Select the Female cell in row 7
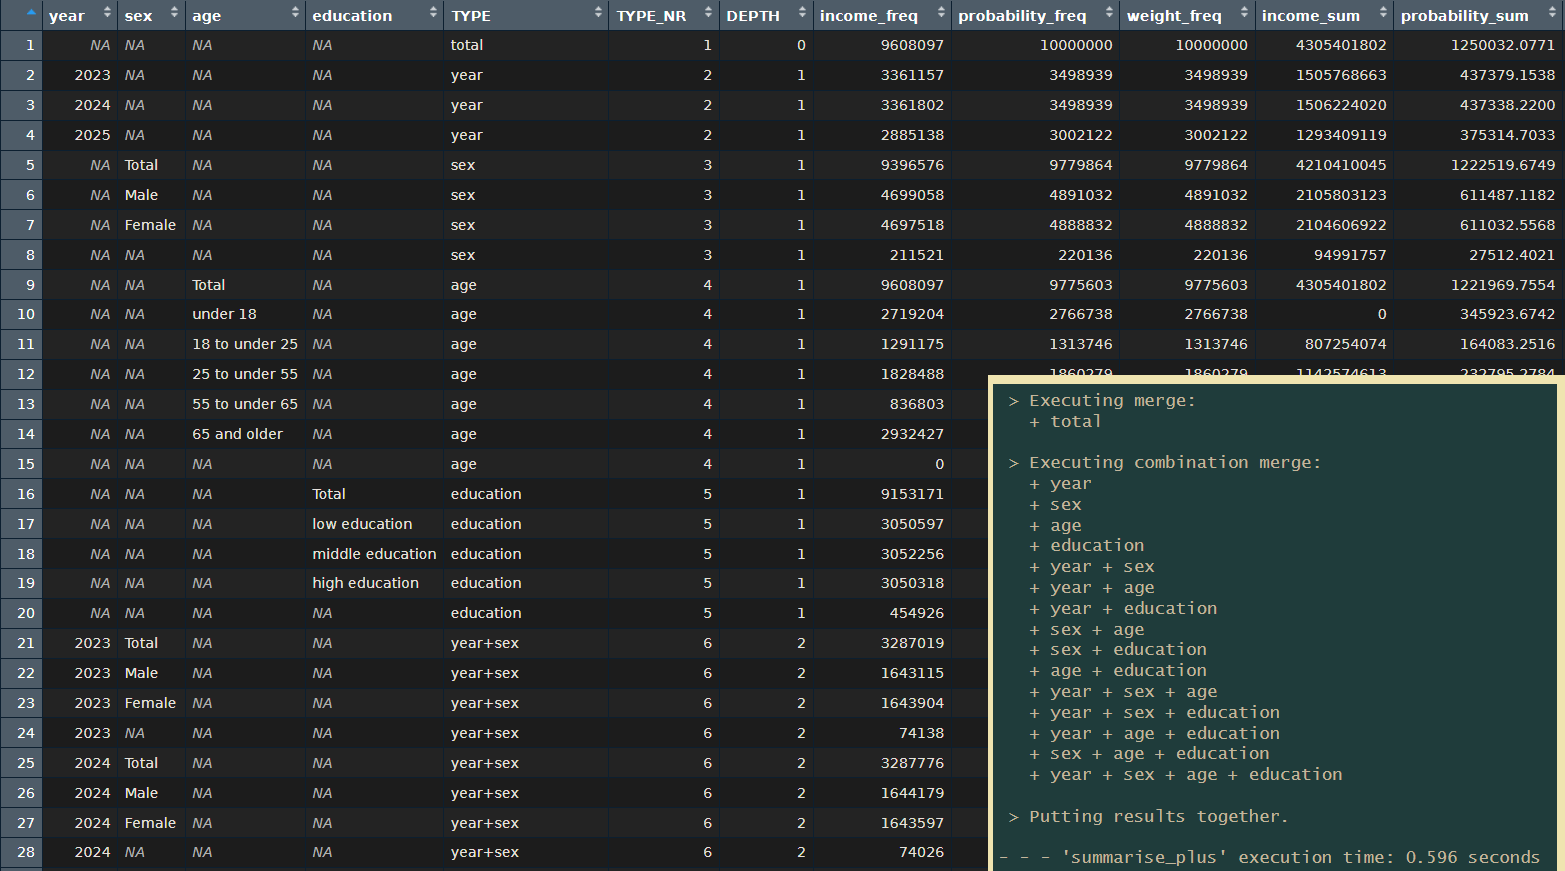 (150, 225)
